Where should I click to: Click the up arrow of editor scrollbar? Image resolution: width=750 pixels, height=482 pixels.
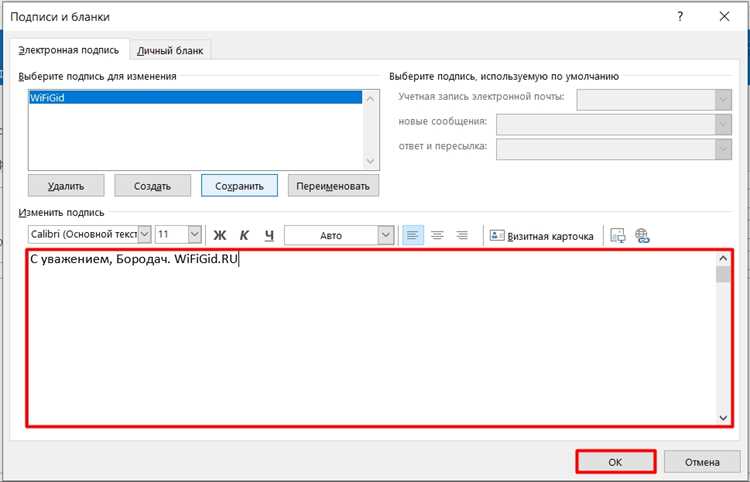point(723,259)
